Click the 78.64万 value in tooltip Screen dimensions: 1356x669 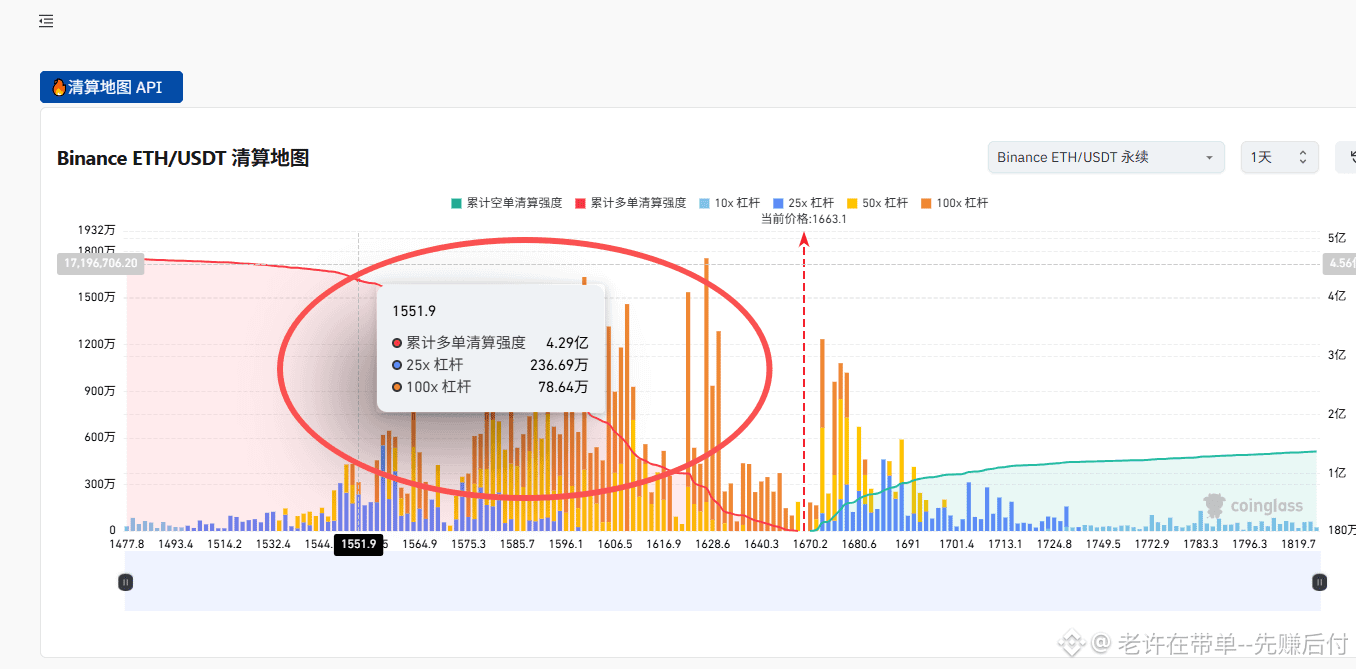pyautogui.click(x=563, y=387)
